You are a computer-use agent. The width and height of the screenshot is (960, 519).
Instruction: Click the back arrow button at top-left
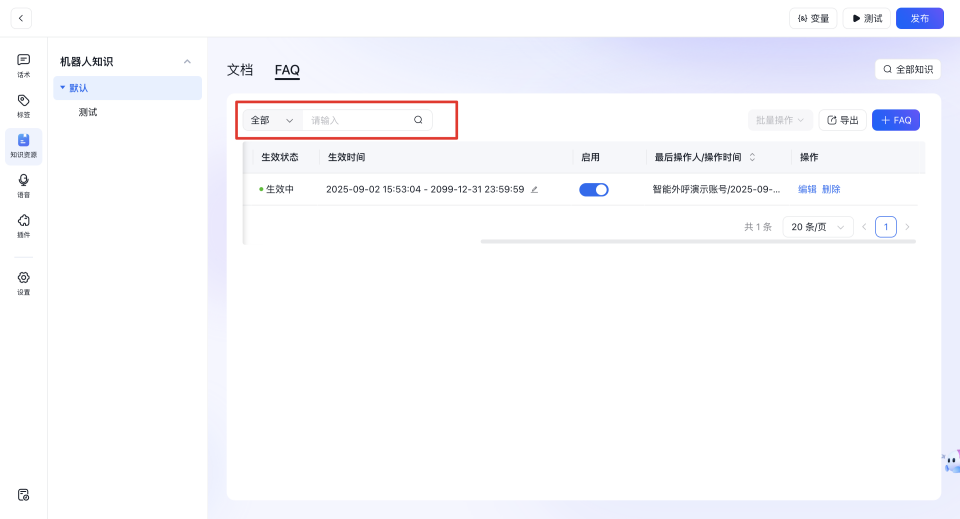pyautogui.click(x=21, y=18)
